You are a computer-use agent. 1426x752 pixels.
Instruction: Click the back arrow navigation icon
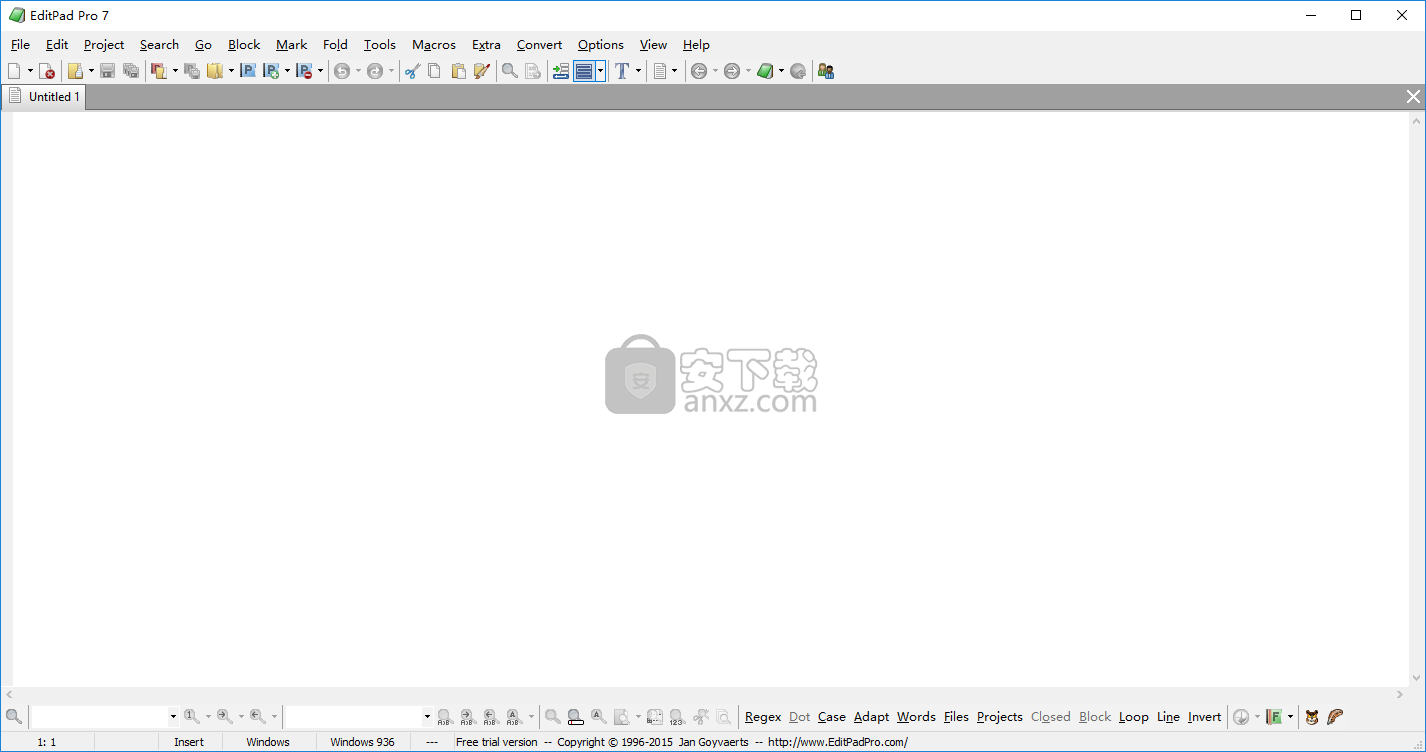coord(699,71)
